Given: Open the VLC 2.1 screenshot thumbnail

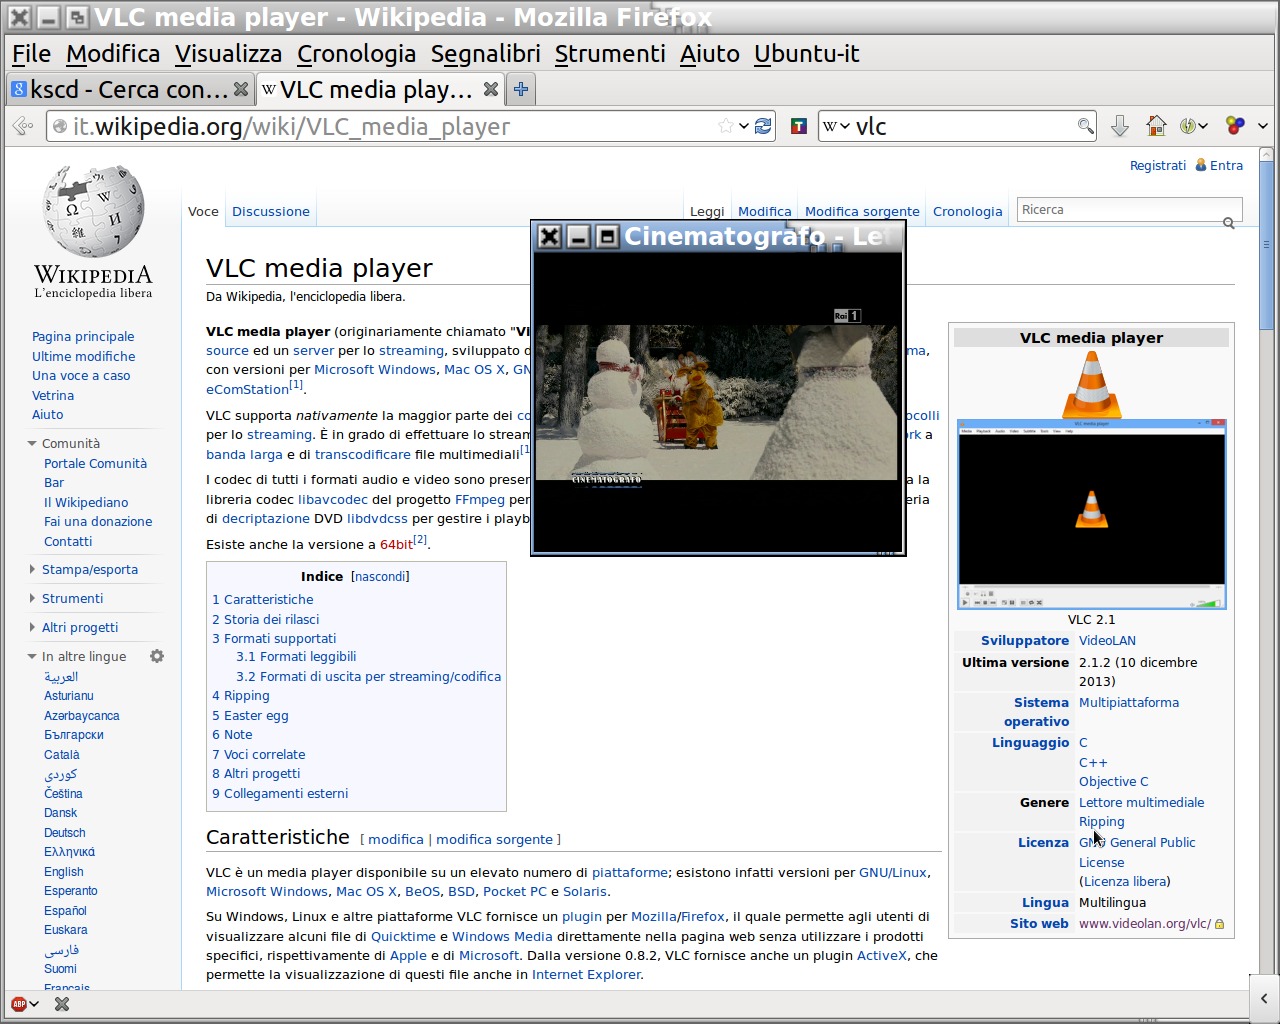Looking at the screenshot, I should pyautogui.click(x=1091, y=514).
